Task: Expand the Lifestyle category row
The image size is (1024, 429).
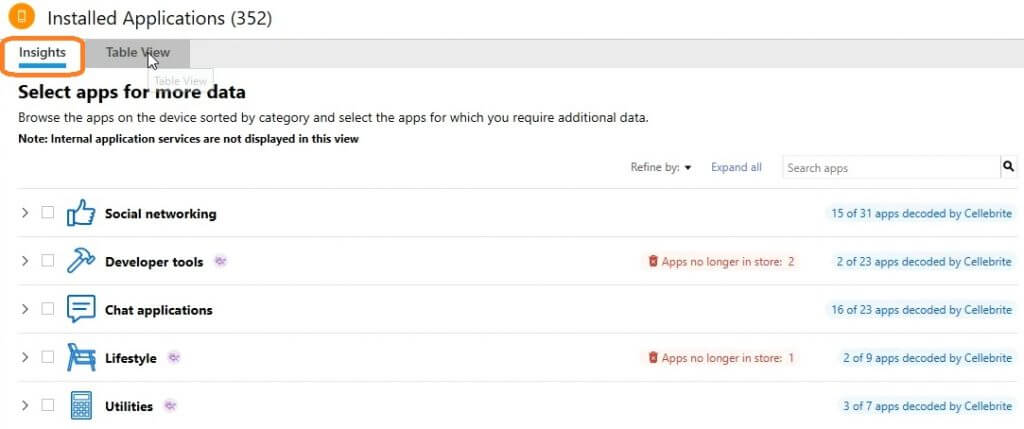Action: (25, 357)
